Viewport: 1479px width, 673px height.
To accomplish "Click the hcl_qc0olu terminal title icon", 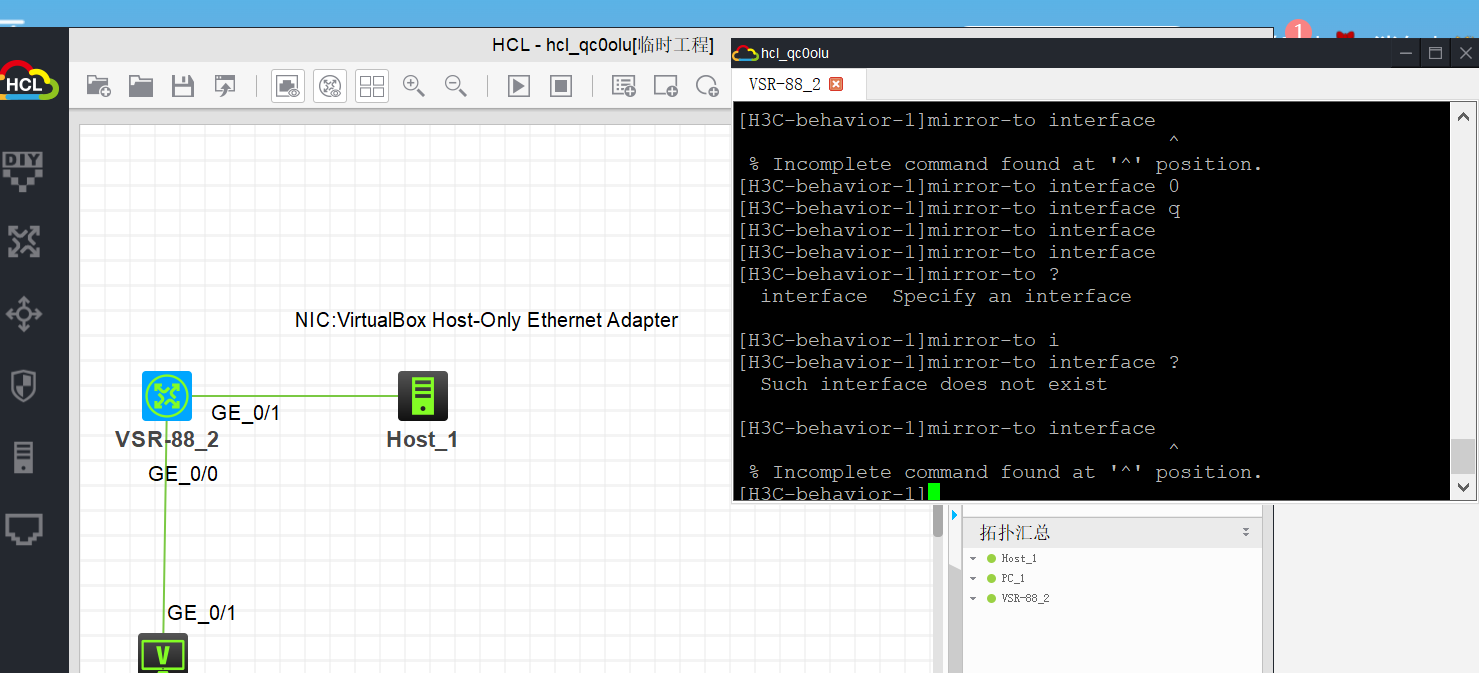I will [745, 53].
